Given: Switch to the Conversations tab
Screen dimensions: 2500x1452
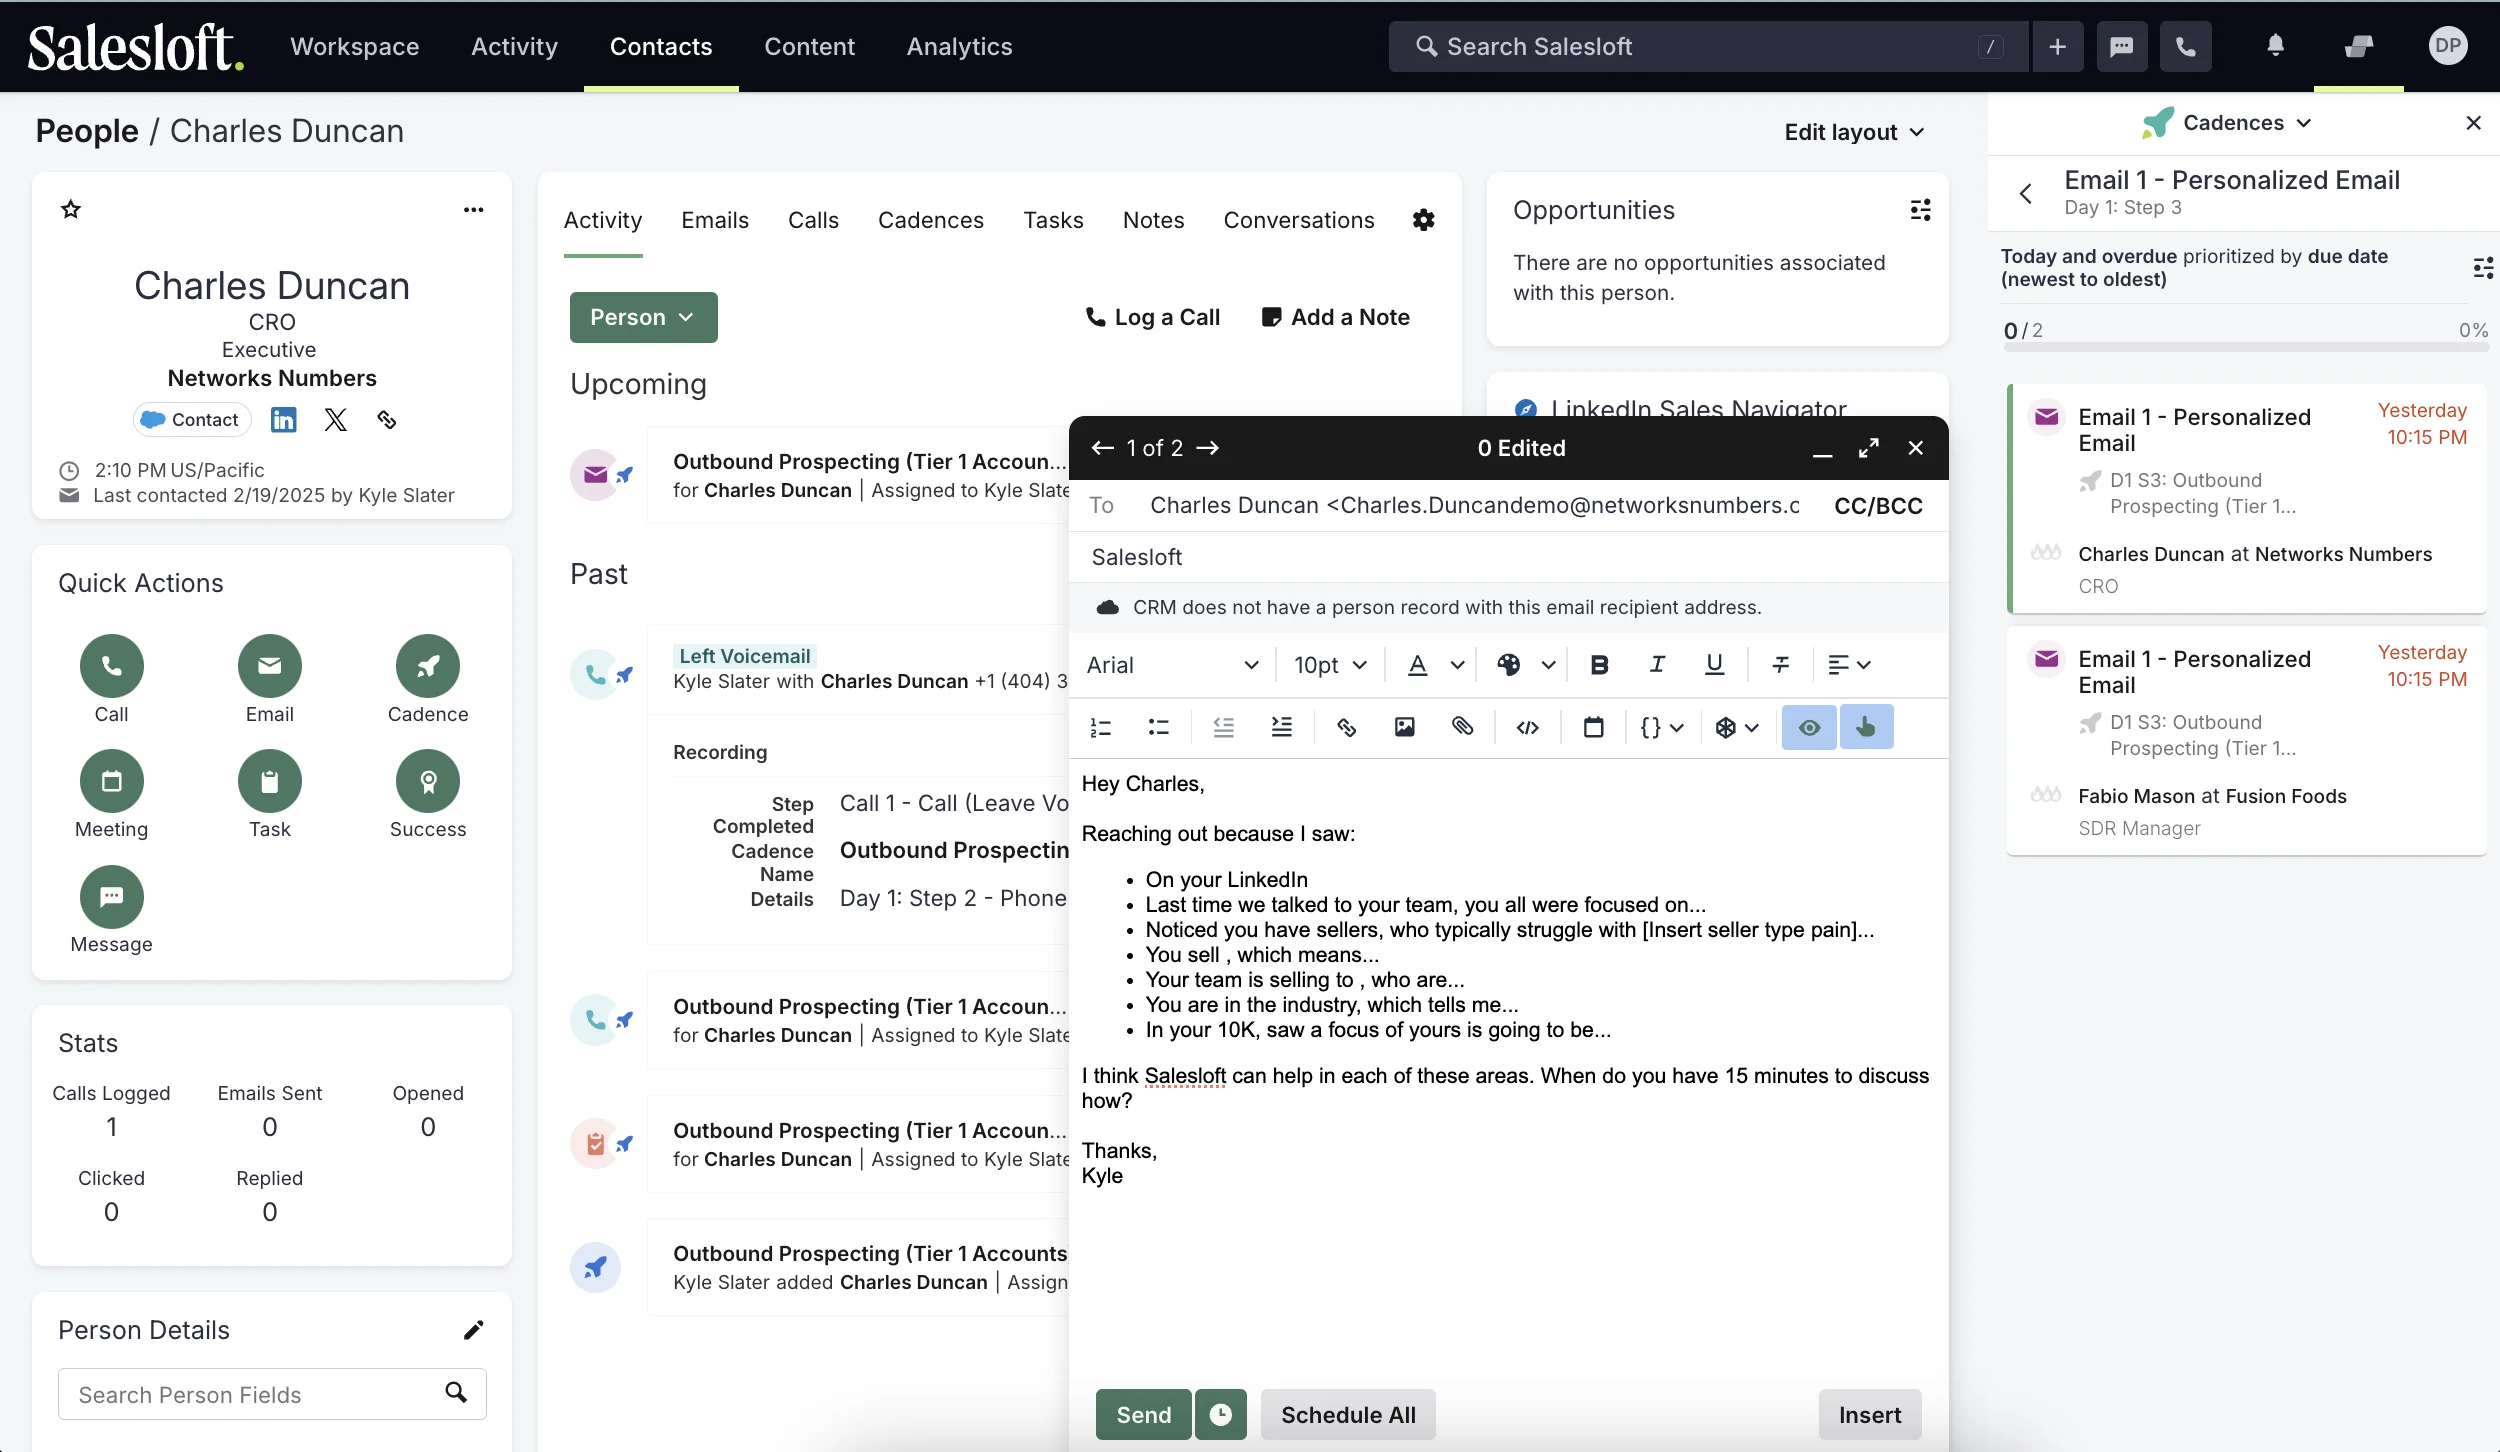Looking at the screenshot, I should [1299, 220].
